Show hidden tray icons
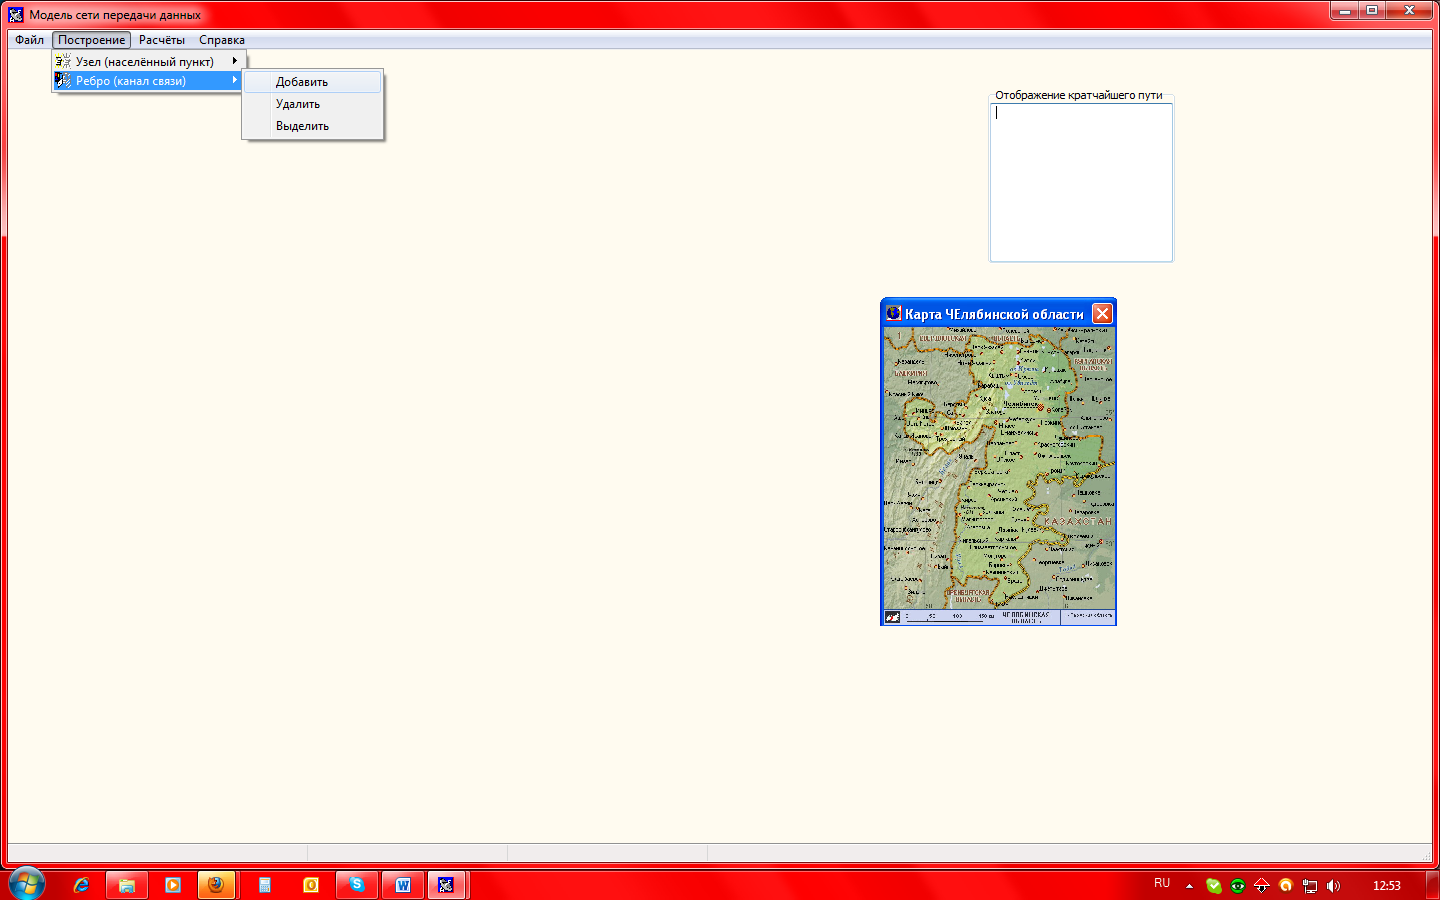Viewport: 1440px width, 900px height. pyautogui.click(x=1189, y=885)
